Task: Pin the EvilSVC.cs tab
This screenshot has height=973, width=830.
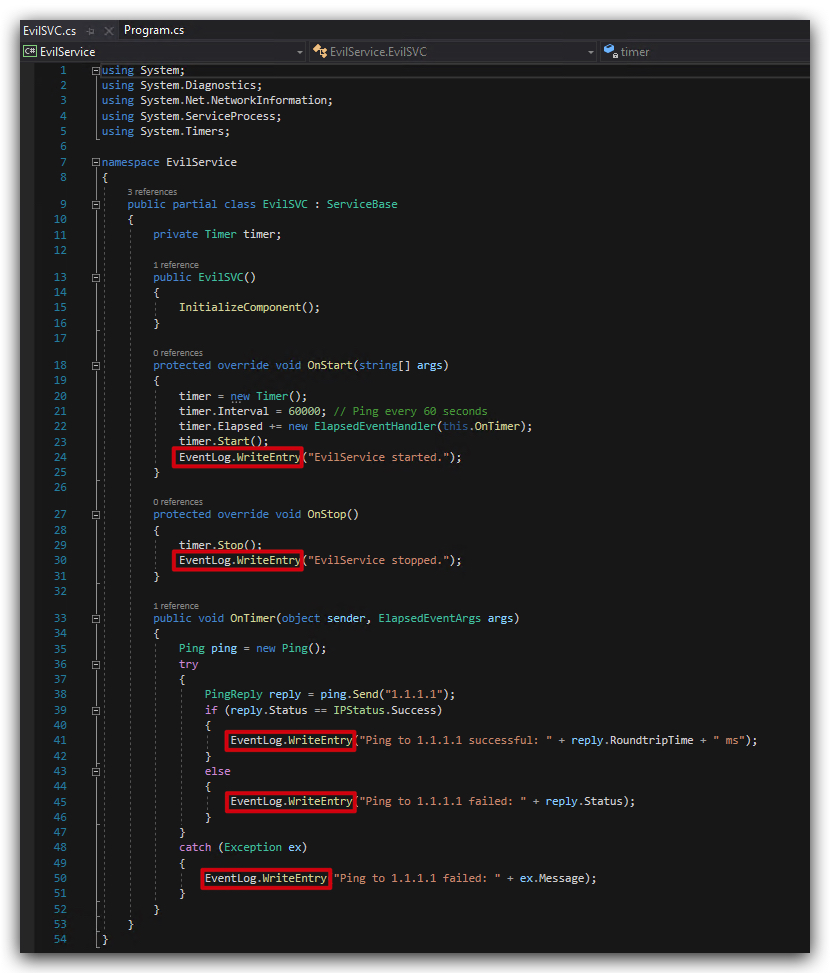Action: (x=91, y=30)
